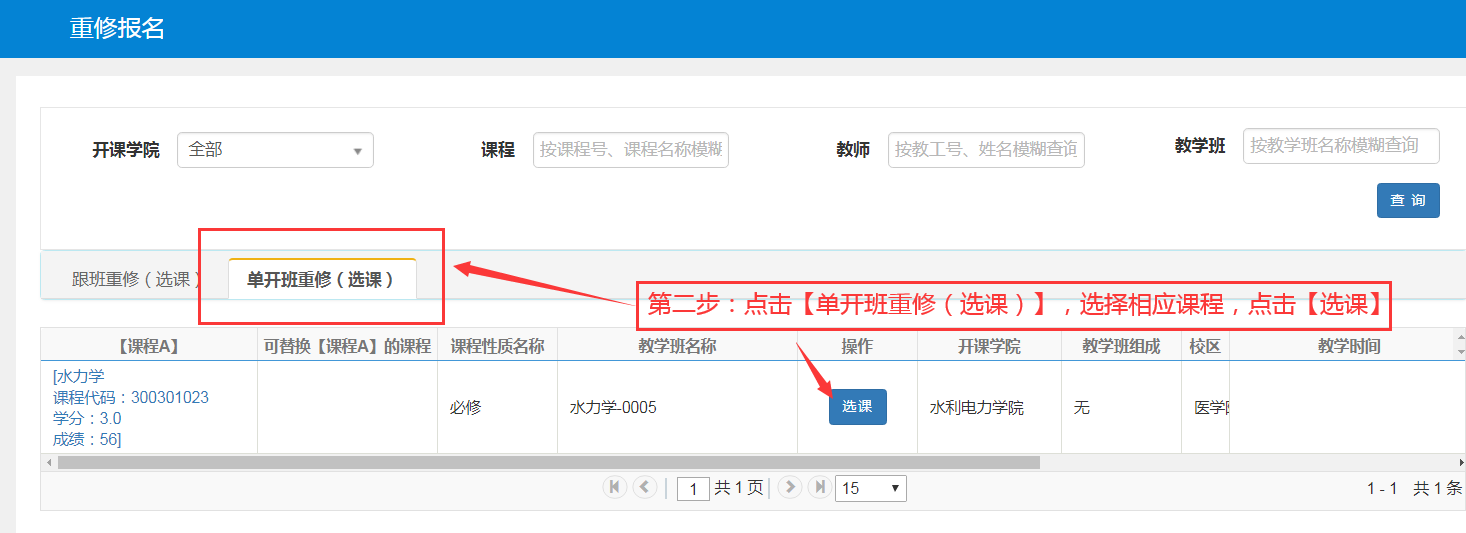Click the 可替换【课程A】的课程 column header
The height and width of the screenshot is (533, 1466).
[347, 347]
